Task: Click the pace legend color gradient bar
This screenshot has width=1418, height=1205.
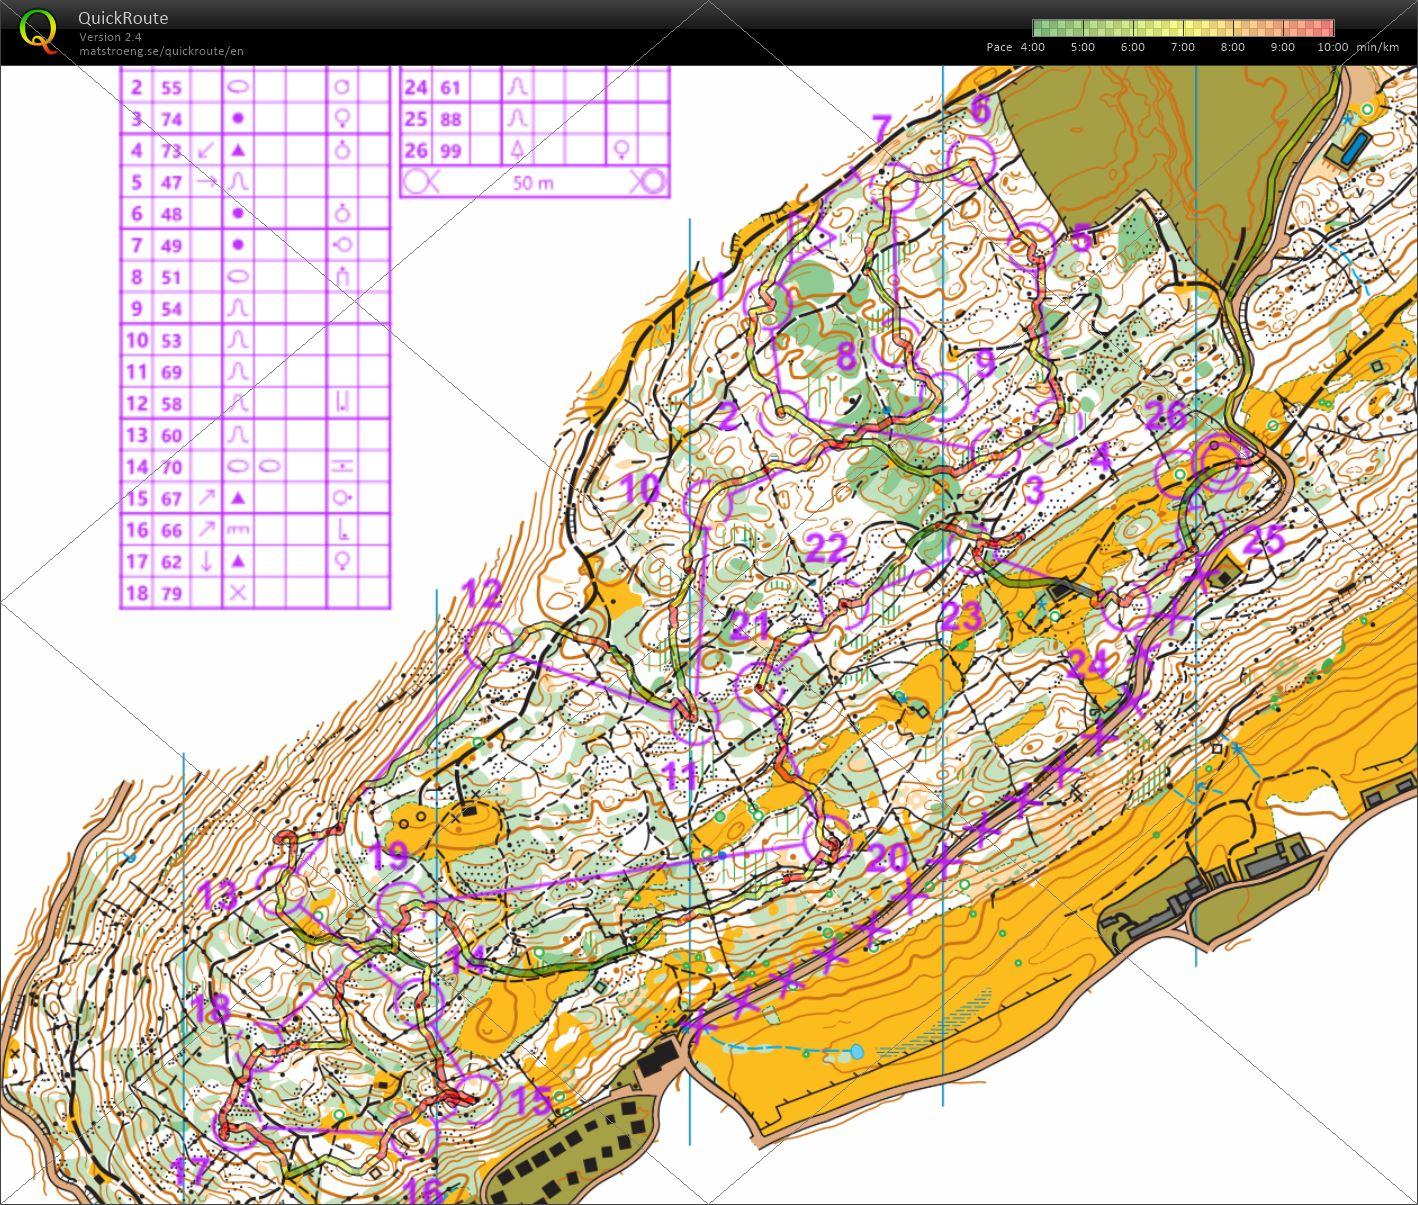Action: [x=1183, y=28]
